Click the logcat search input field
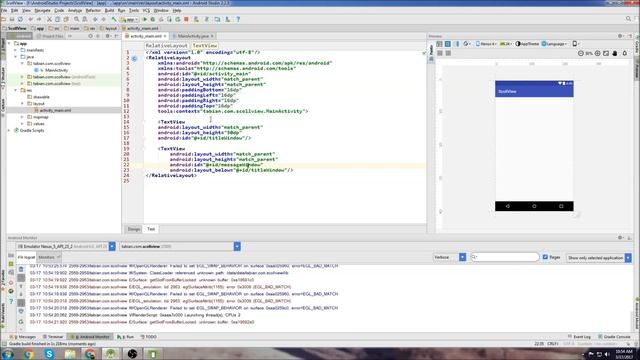 [x=505, y=257]
